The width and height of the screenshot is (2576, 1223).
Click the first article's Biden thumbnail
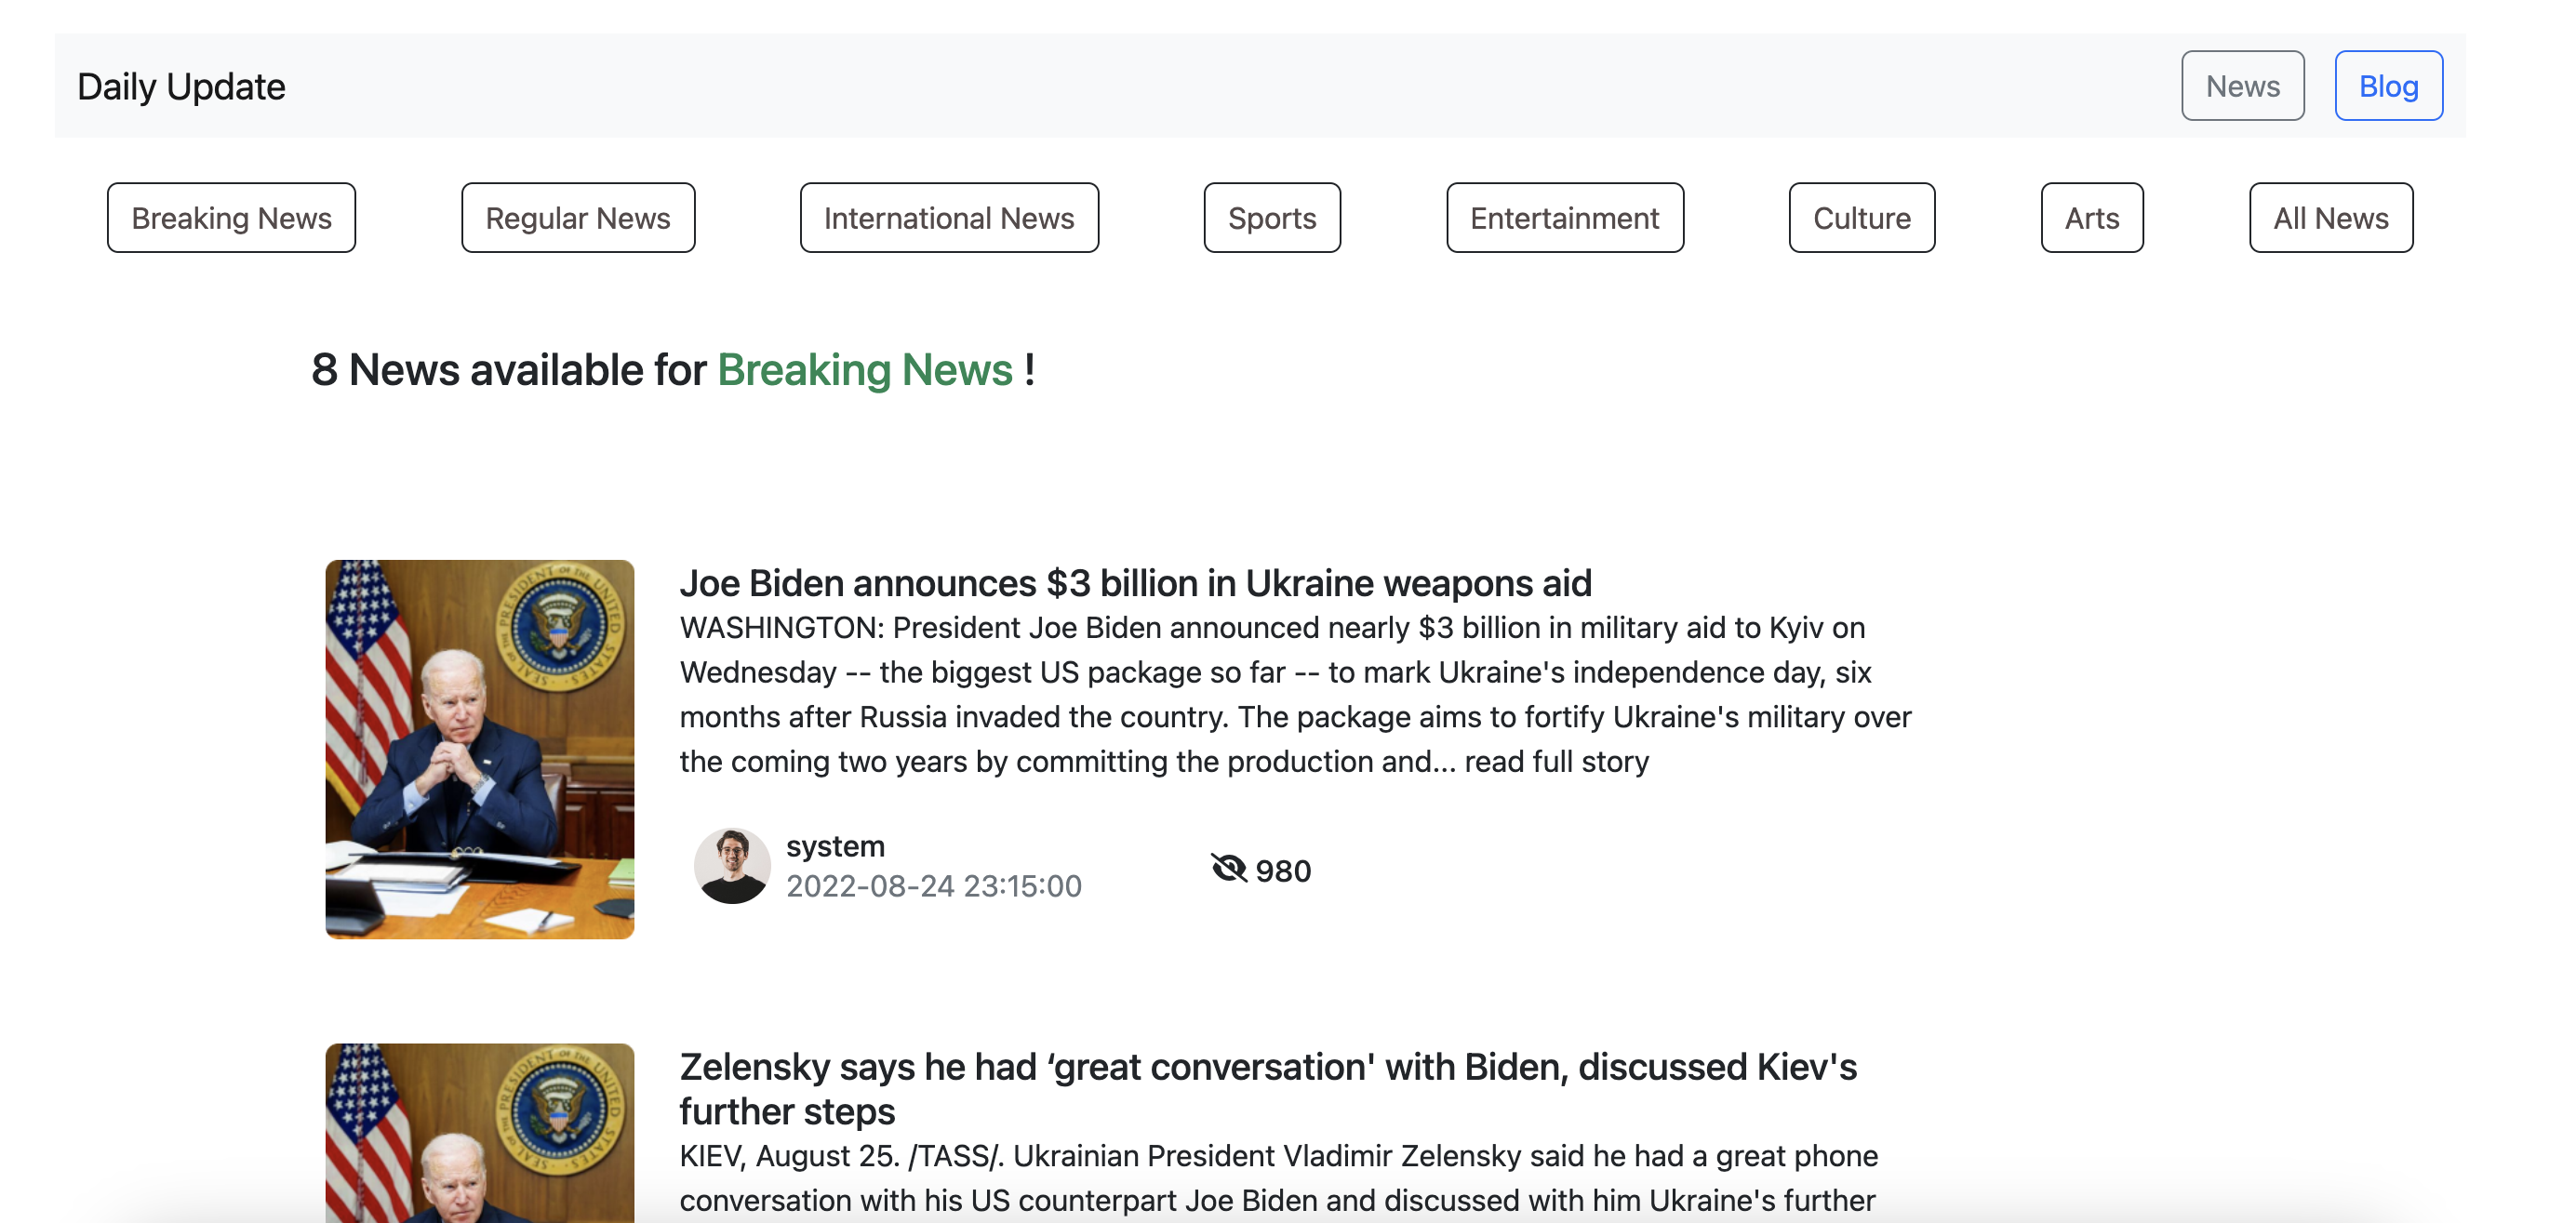coord(479,749)
